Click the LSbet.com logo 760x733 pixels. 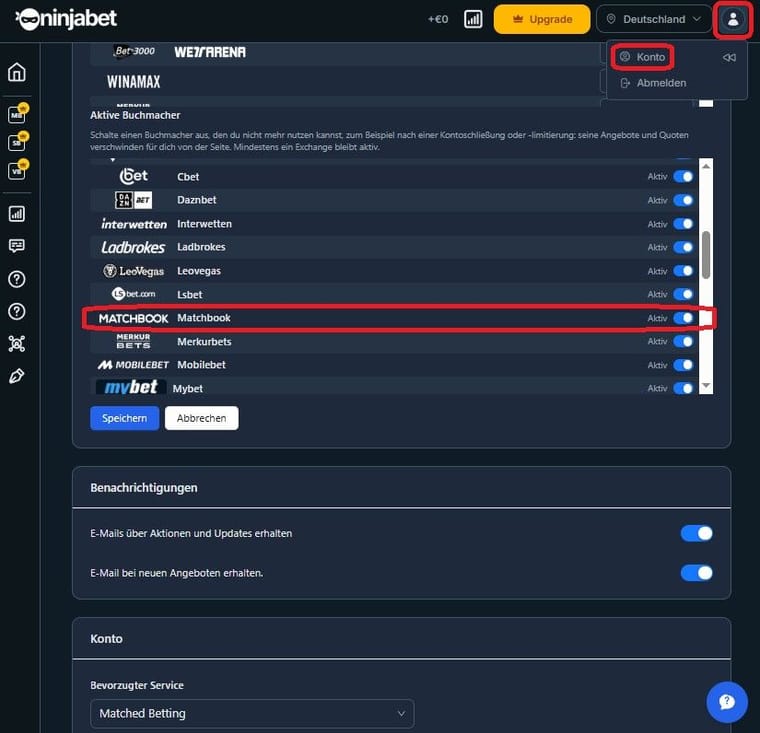133,294
